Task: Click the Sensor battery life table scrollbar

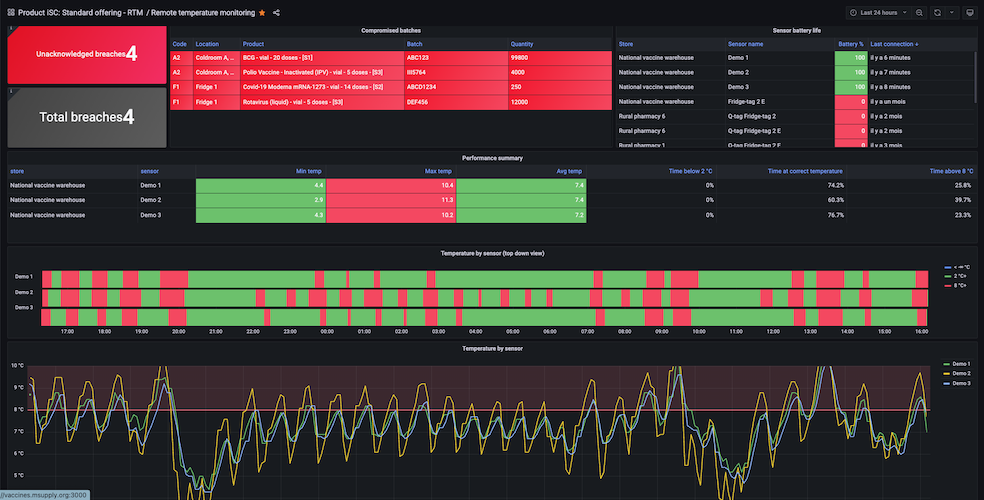Action: pyautogui.click(x=976, y=75)
